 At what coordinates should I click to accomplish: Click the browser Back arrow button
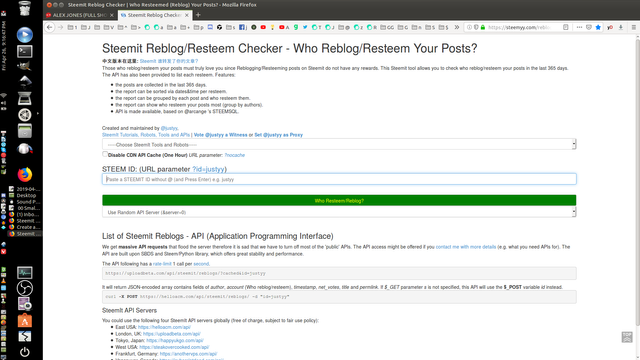pyautogui.click(x=50, y=27)
